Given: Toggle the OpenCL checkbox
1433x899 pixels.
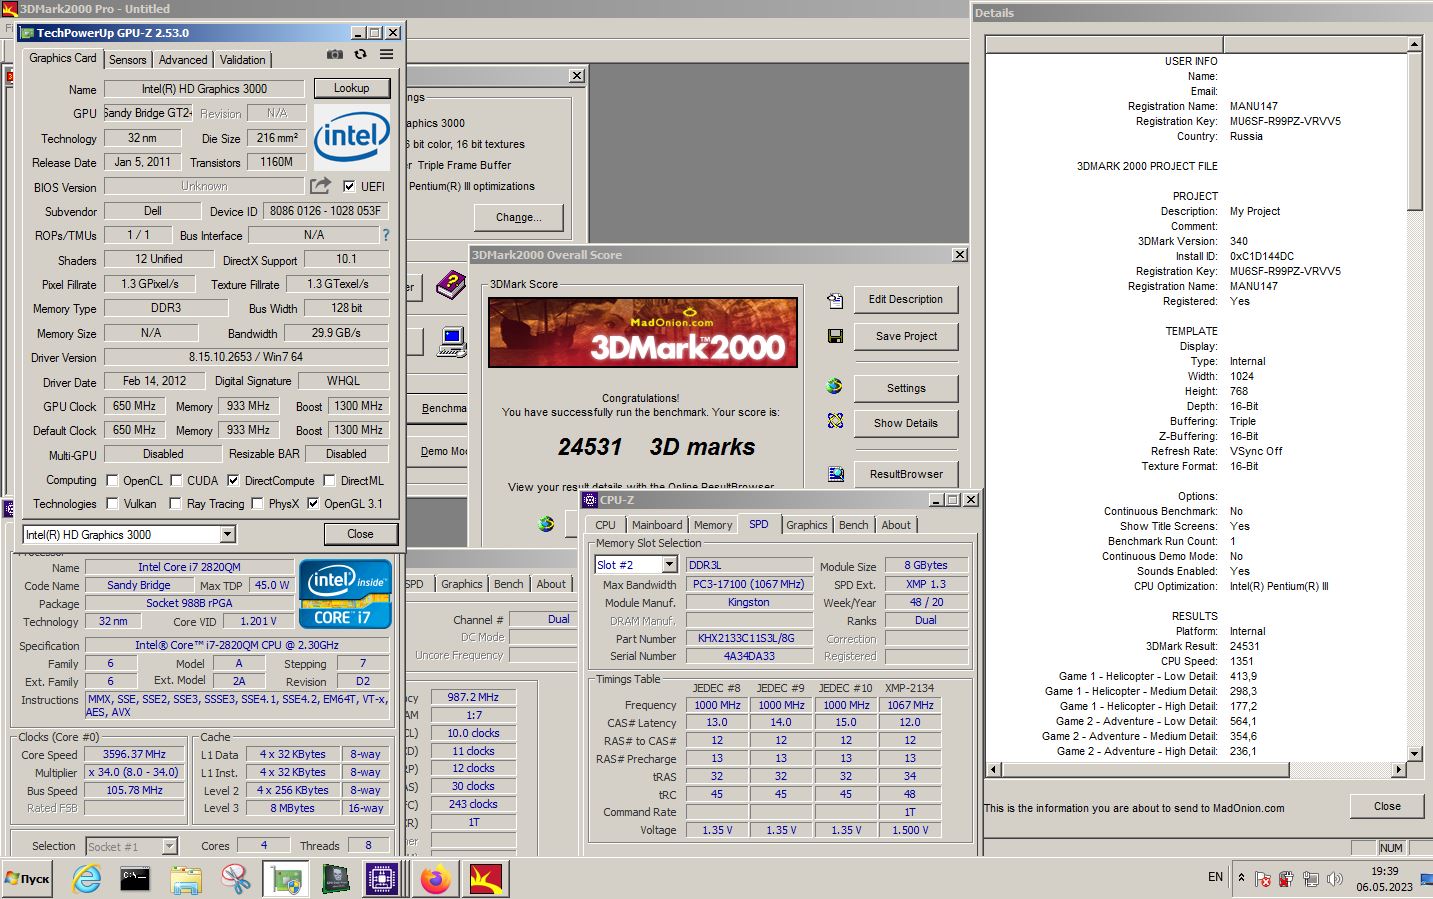Looking at the screenshot, I should coord(112,480).
